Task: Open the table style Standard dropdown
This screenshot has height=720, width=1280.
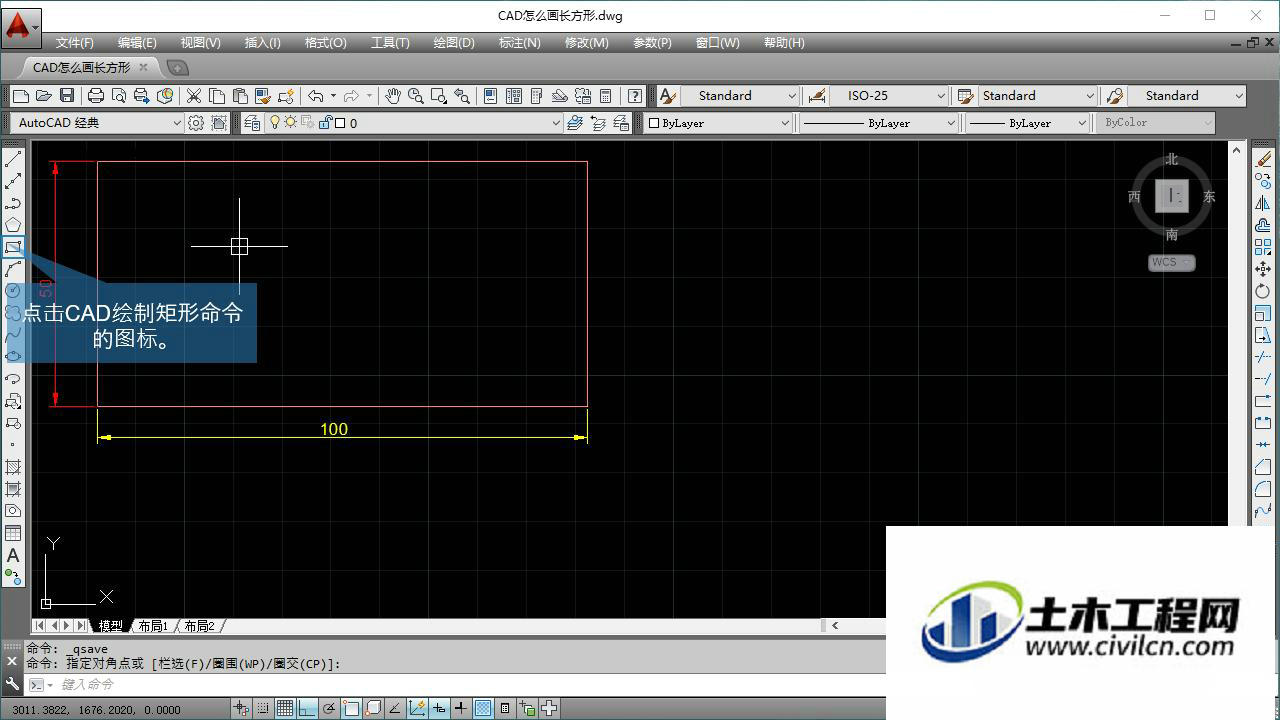Action: 1090,96
